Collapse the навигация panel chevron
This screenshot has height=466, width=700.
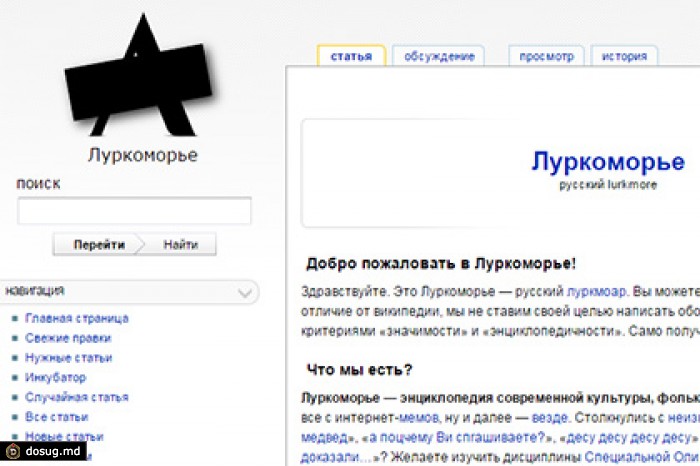click(245, 292)
